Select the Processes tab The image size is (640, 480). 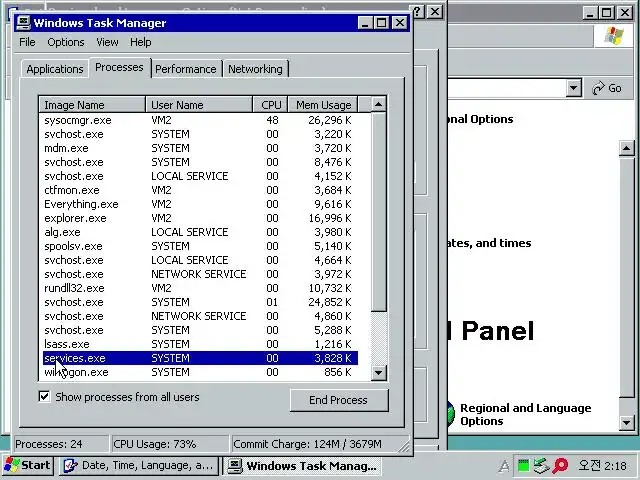[x=119, y=67]
